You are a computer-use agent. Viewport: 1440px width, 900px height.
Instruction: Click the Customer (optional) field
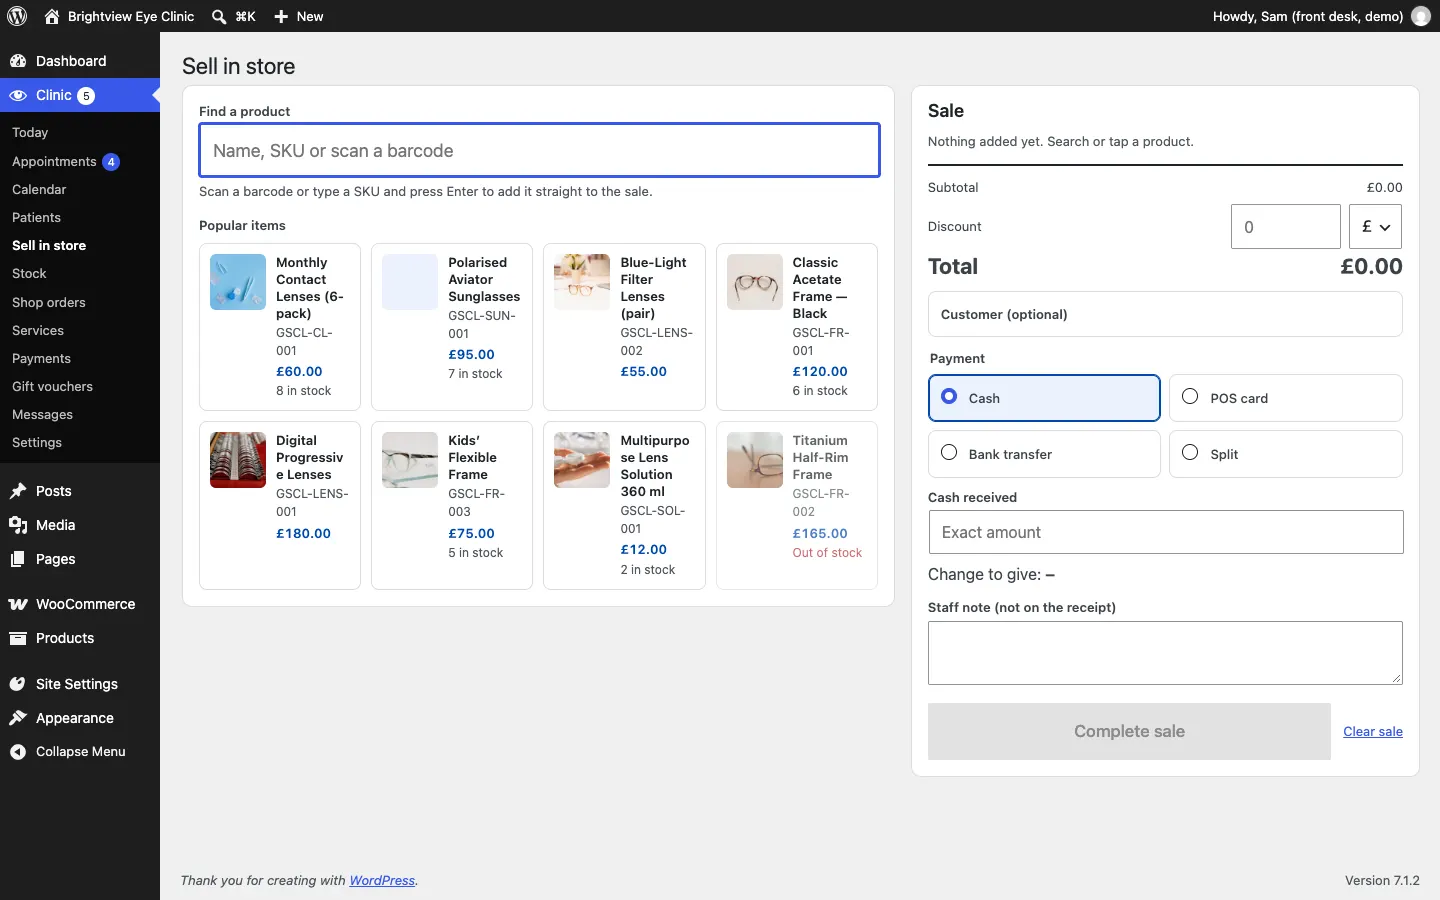click(1166, 315)
